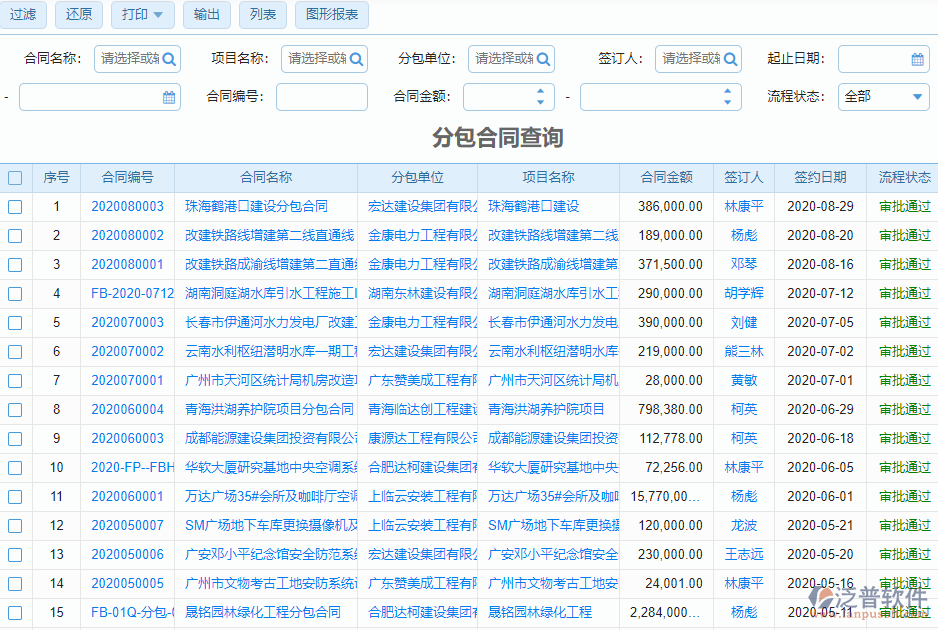Check the row for 青海洪湖养护院项目分包合同
This screenshot has width=938, height=630.
15,409
